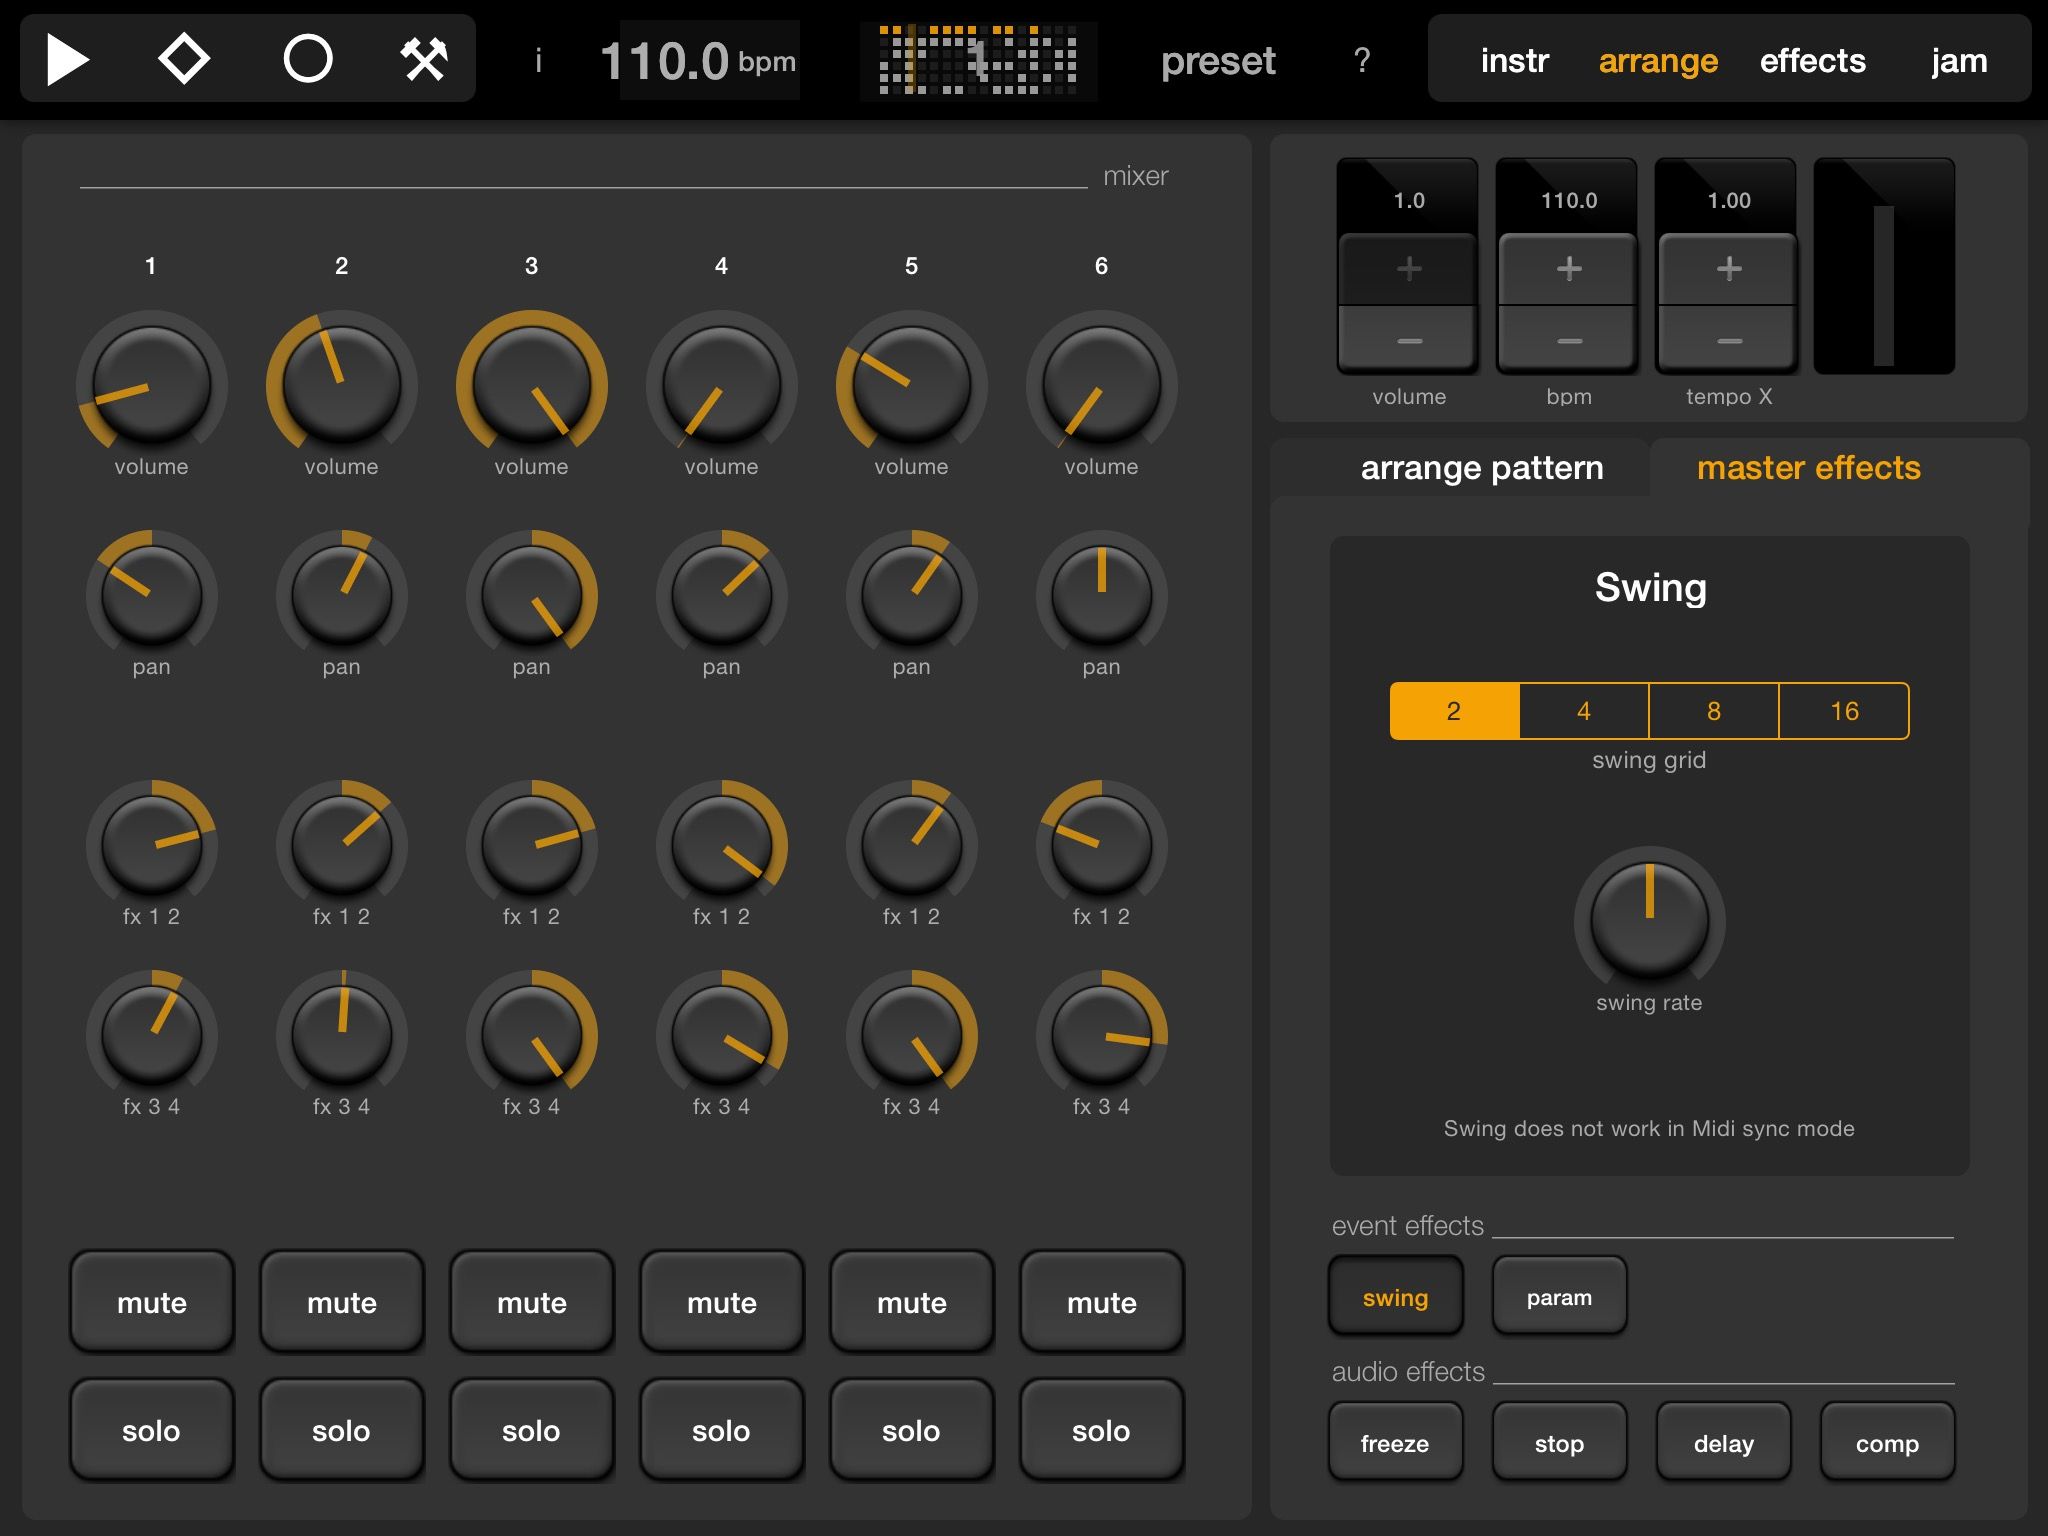Mute mixer channel 2
Image resolution: width=2048 pixels, height=1536 pixels.
click(342, 1302)
